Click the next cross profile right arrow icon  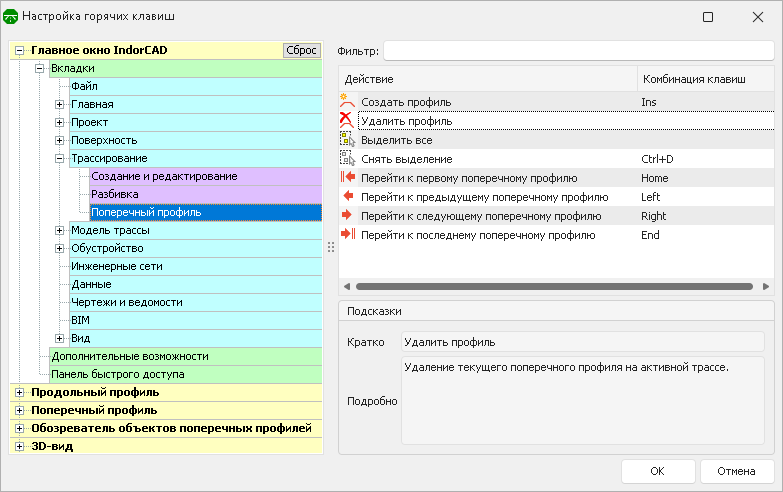point(347,216)
